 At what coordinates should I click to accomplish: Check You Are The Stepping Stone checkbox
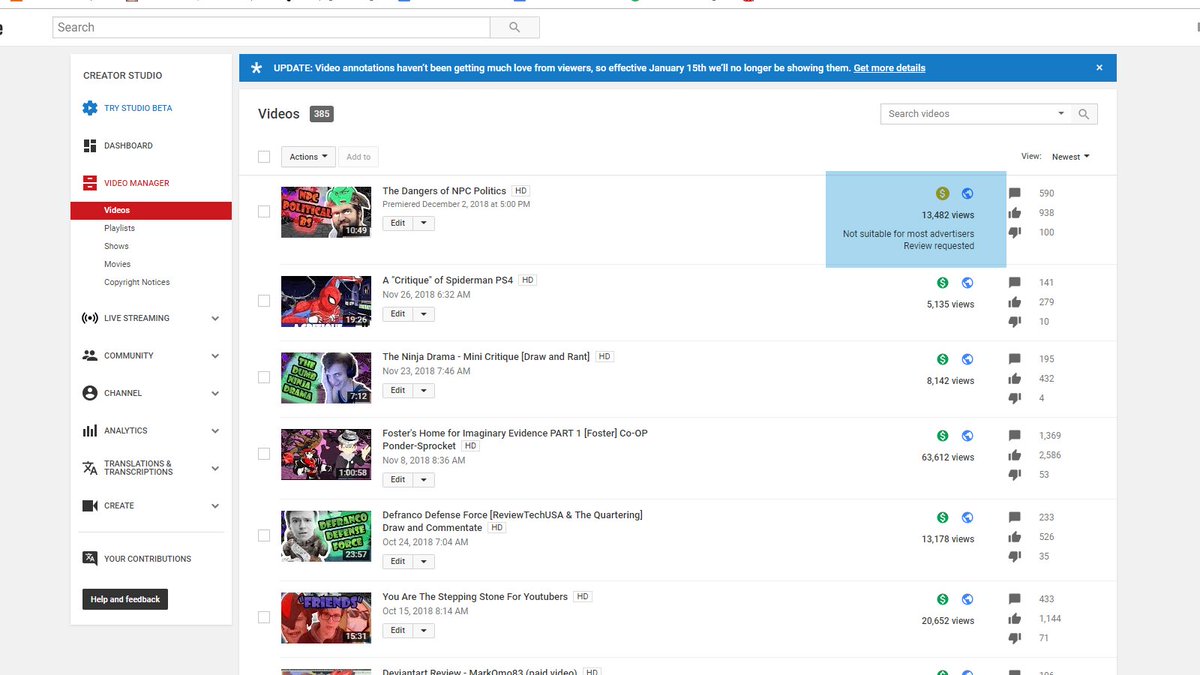point(264,617)
